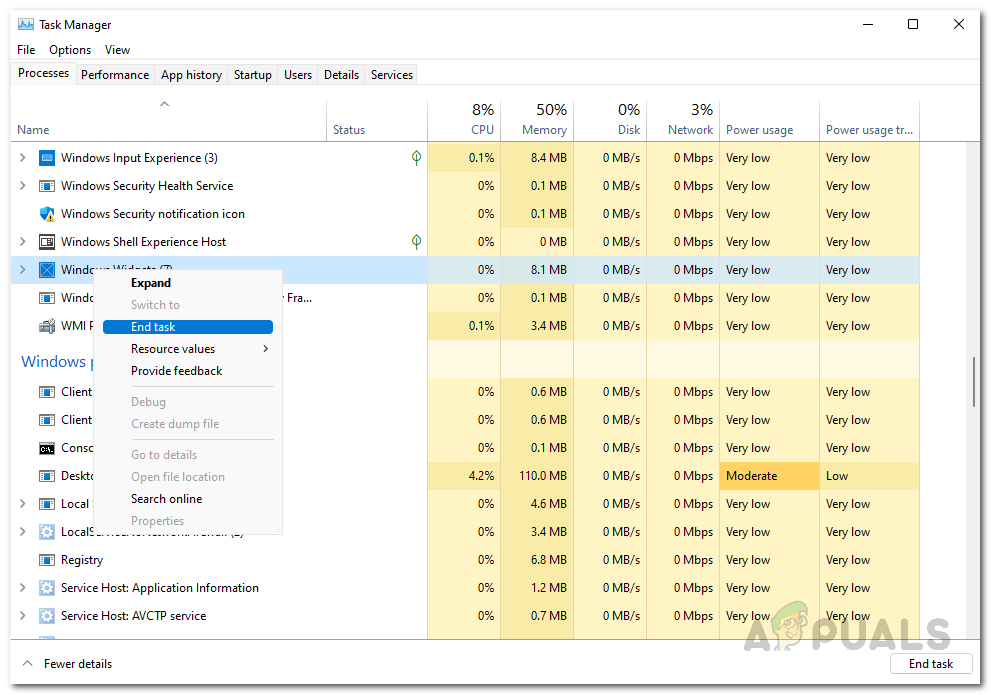This screenshot has width=991, height=695.
Task: Expand the Service Host: Application Information row
Action: click(x=23, y=588)
